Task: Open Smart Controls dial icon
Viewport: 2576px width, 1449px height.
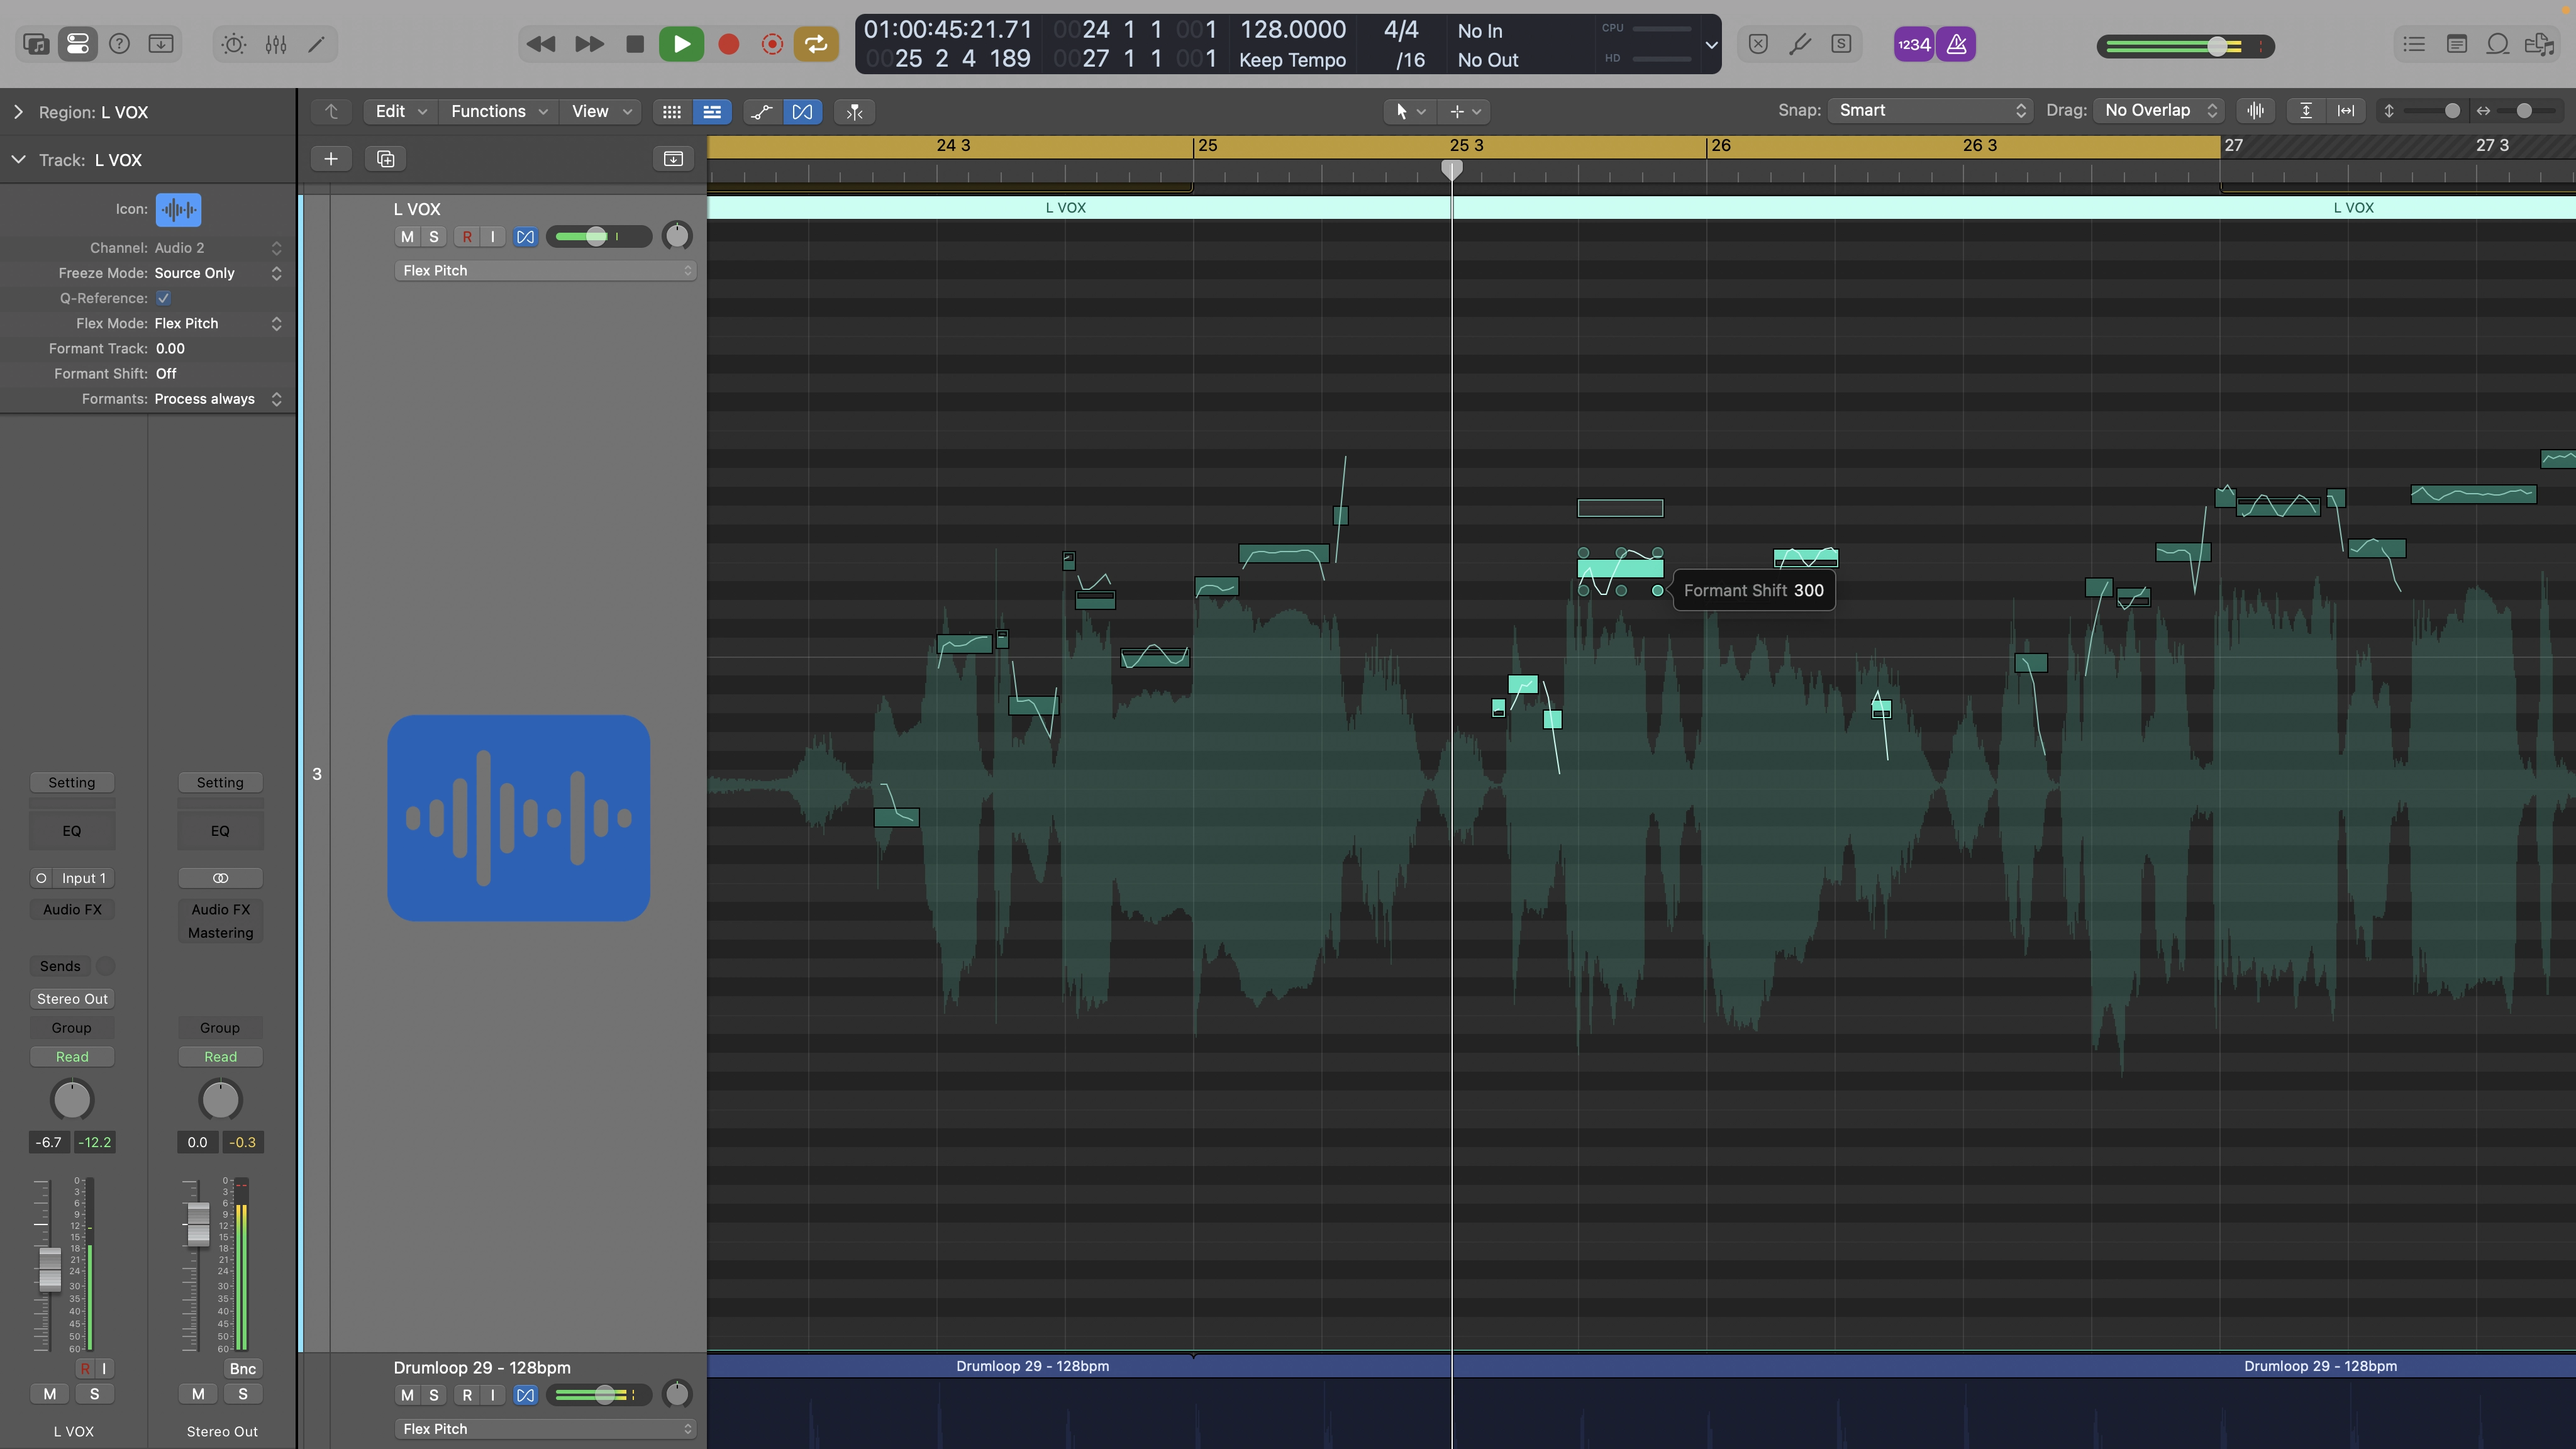Action: click(x=234, y=44)
